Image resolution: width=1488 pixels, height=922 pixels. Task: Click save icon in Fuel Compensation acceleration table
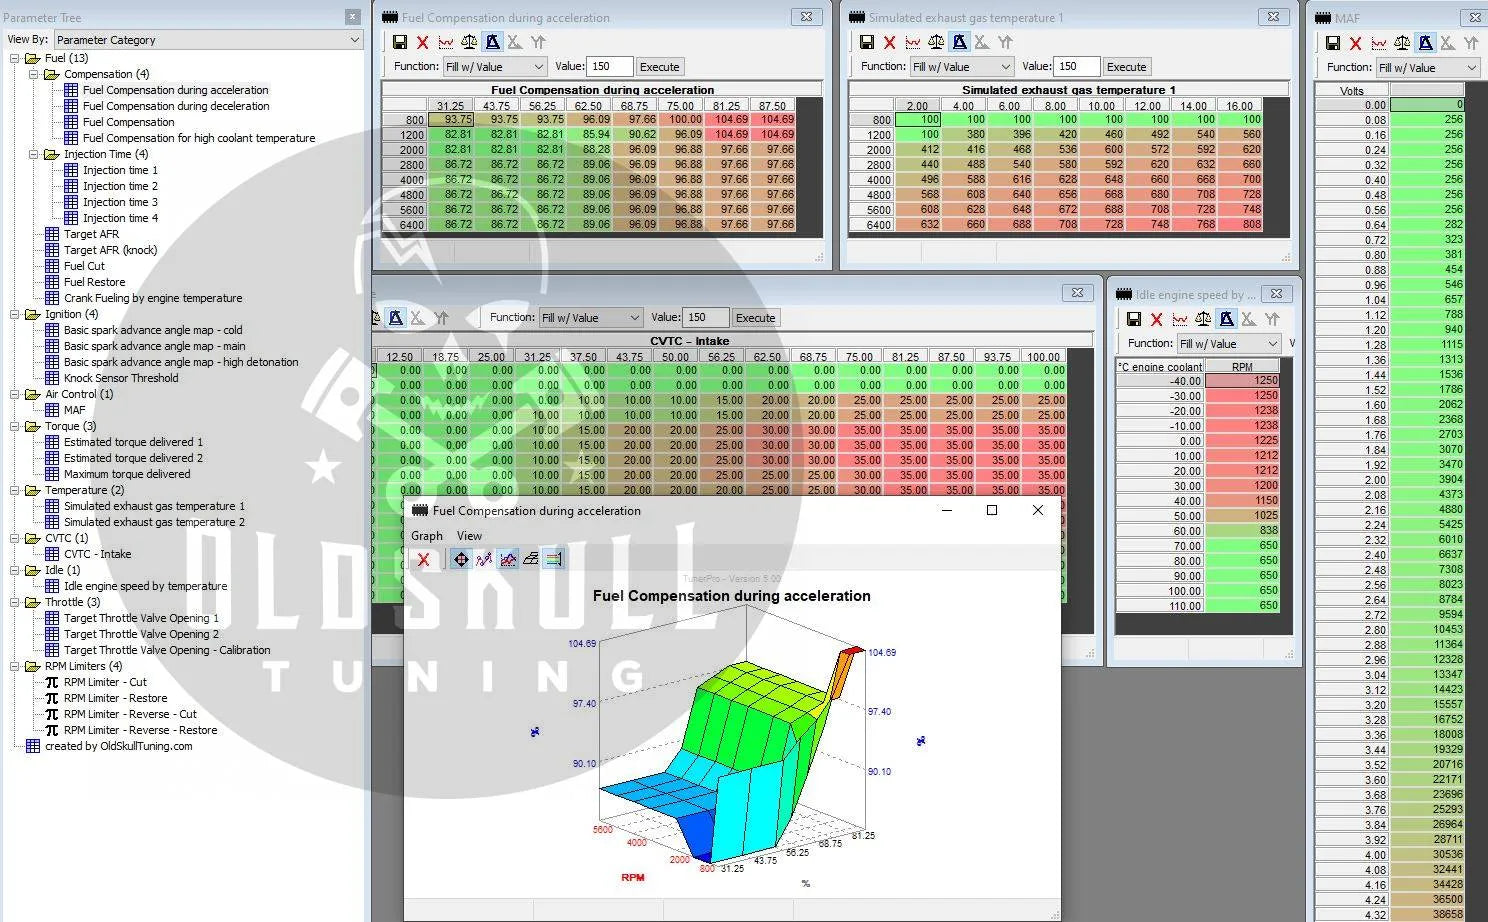399,42
